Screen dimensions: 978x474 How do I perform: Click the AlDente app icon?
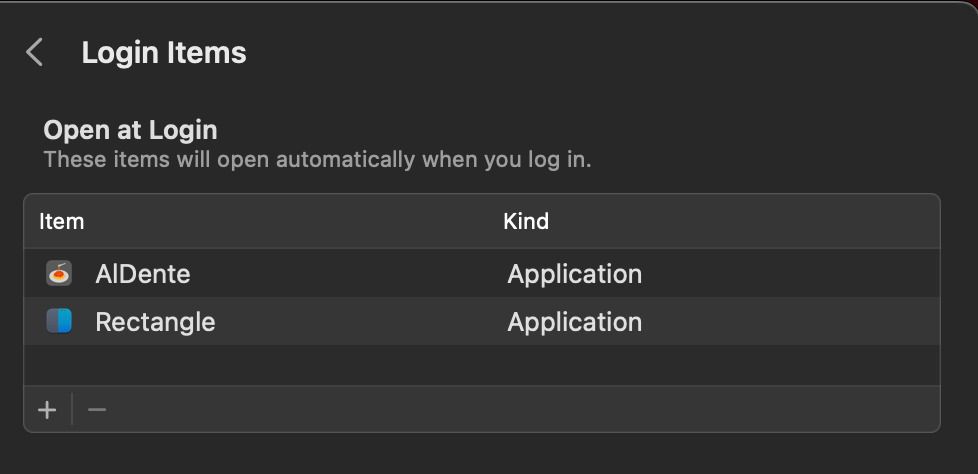point(59,274)
